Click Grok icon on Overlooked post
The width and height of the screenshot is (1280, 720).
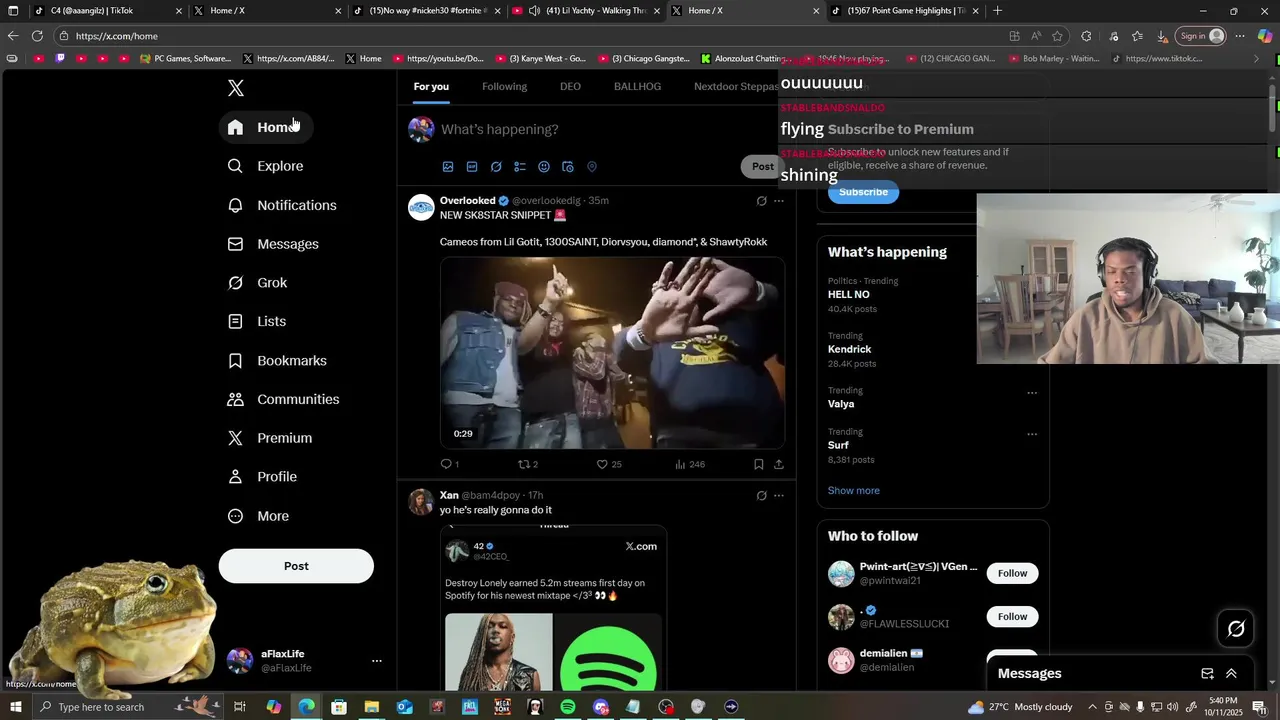click(761, 201)
